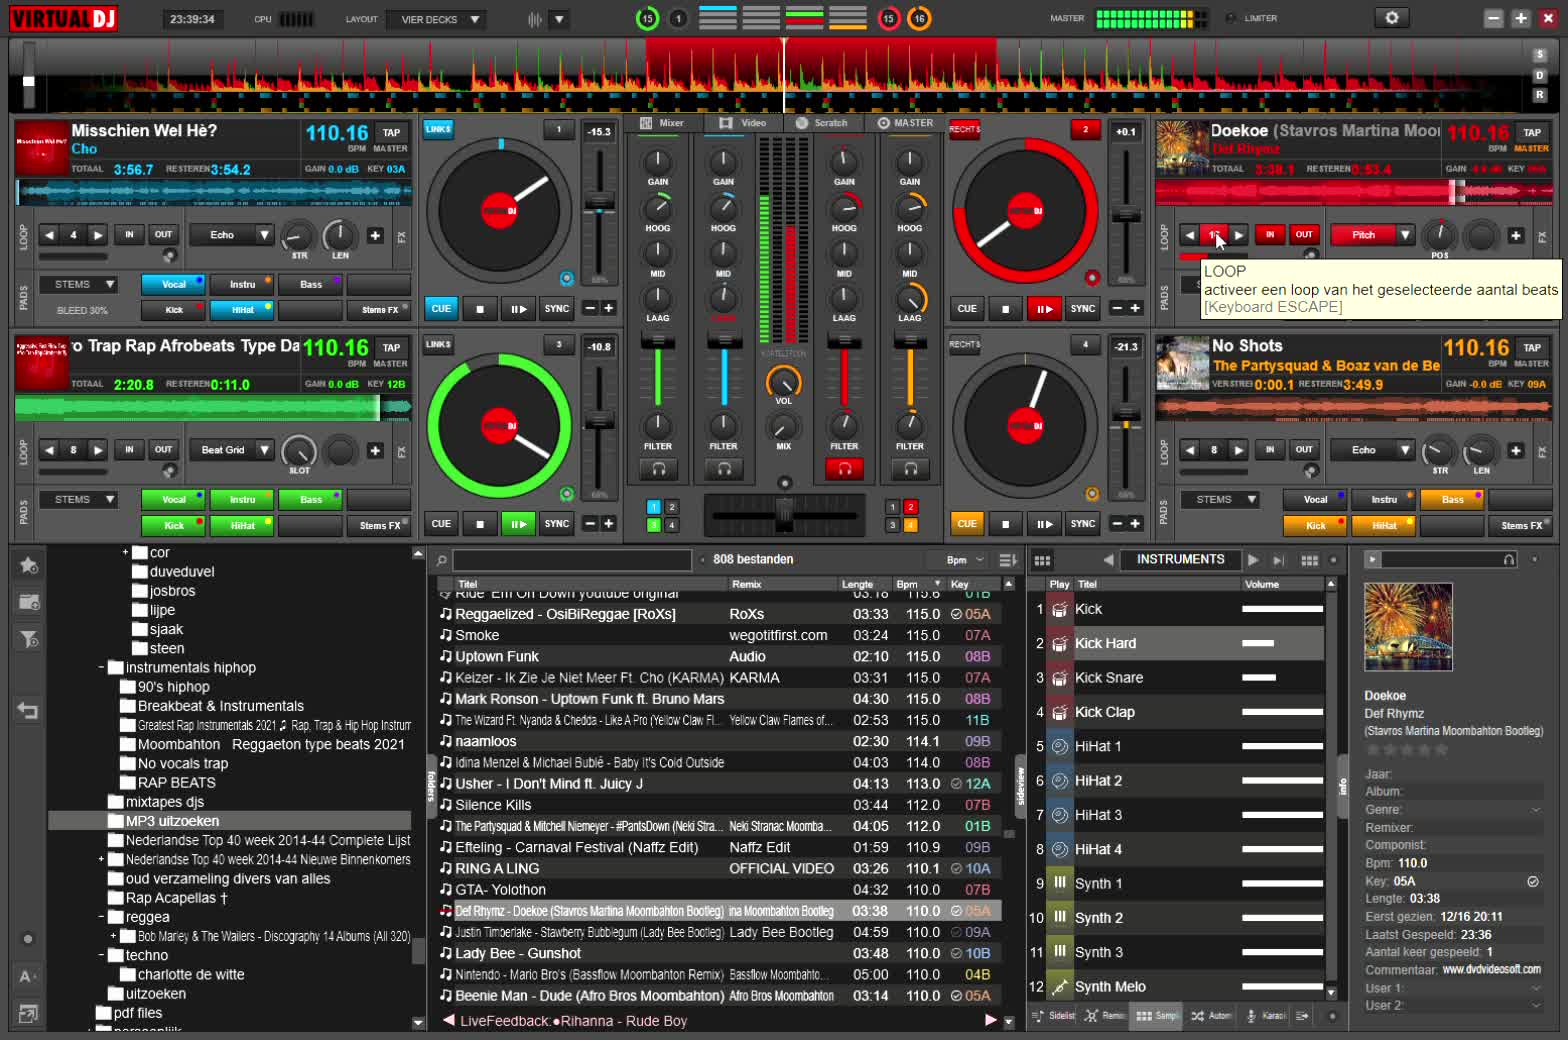The width and height of the screenshot is (1568, 1040).
Task: Click the back arrow icon in browser sidebar
Action: point(28,710)
